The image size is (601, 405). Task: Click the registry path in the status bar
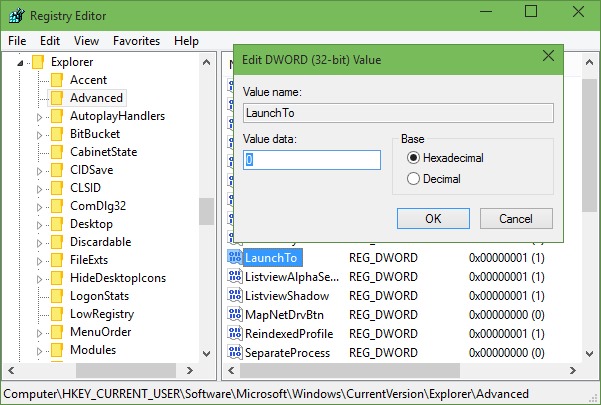point(266,394)
